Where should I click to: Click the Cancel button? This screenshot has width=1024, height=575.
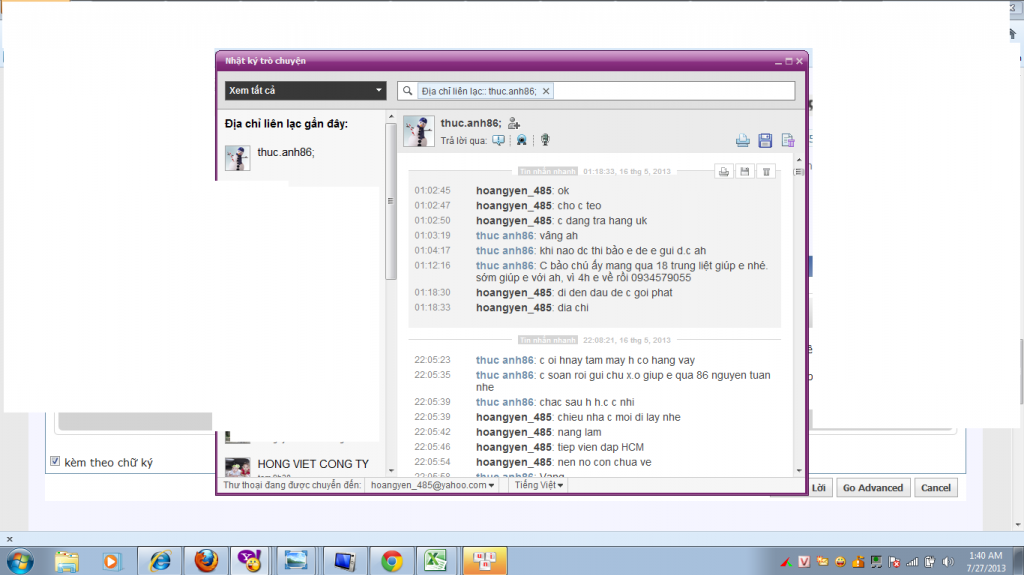[936, 488]
